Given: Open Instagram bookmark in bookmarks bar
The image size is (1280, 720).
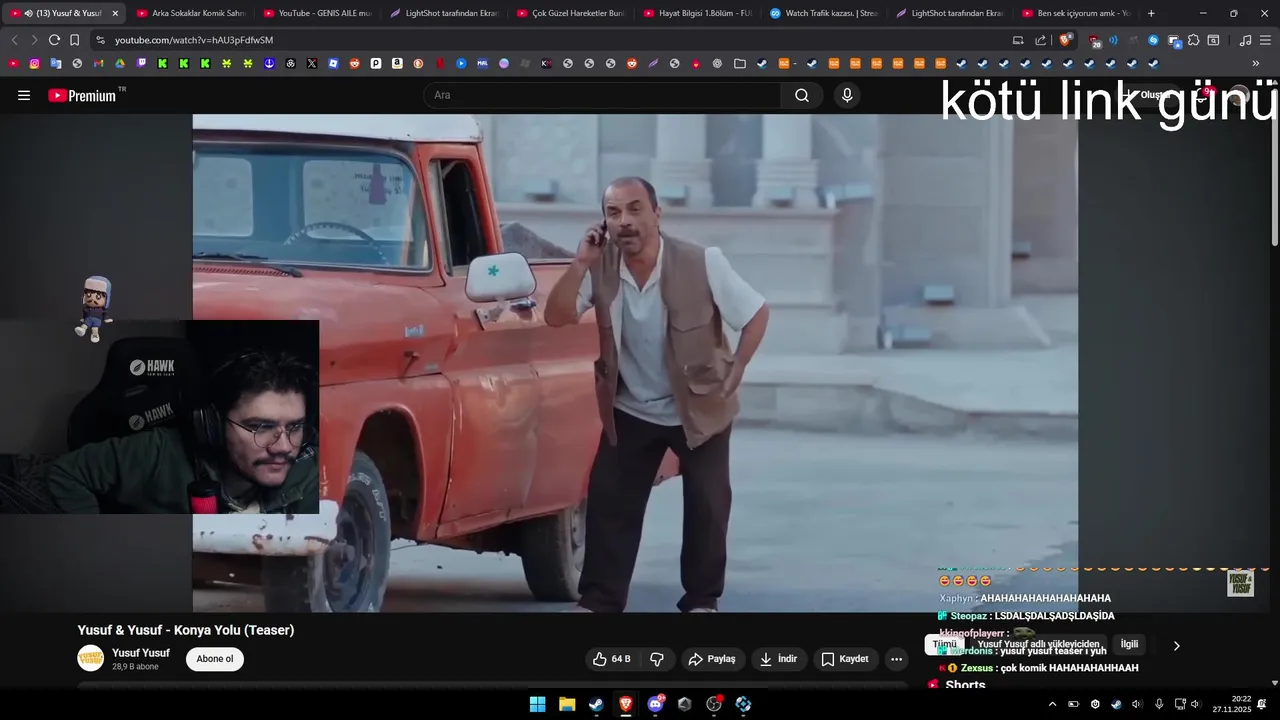Looking at the screenshot, I should tap(34, 63).
